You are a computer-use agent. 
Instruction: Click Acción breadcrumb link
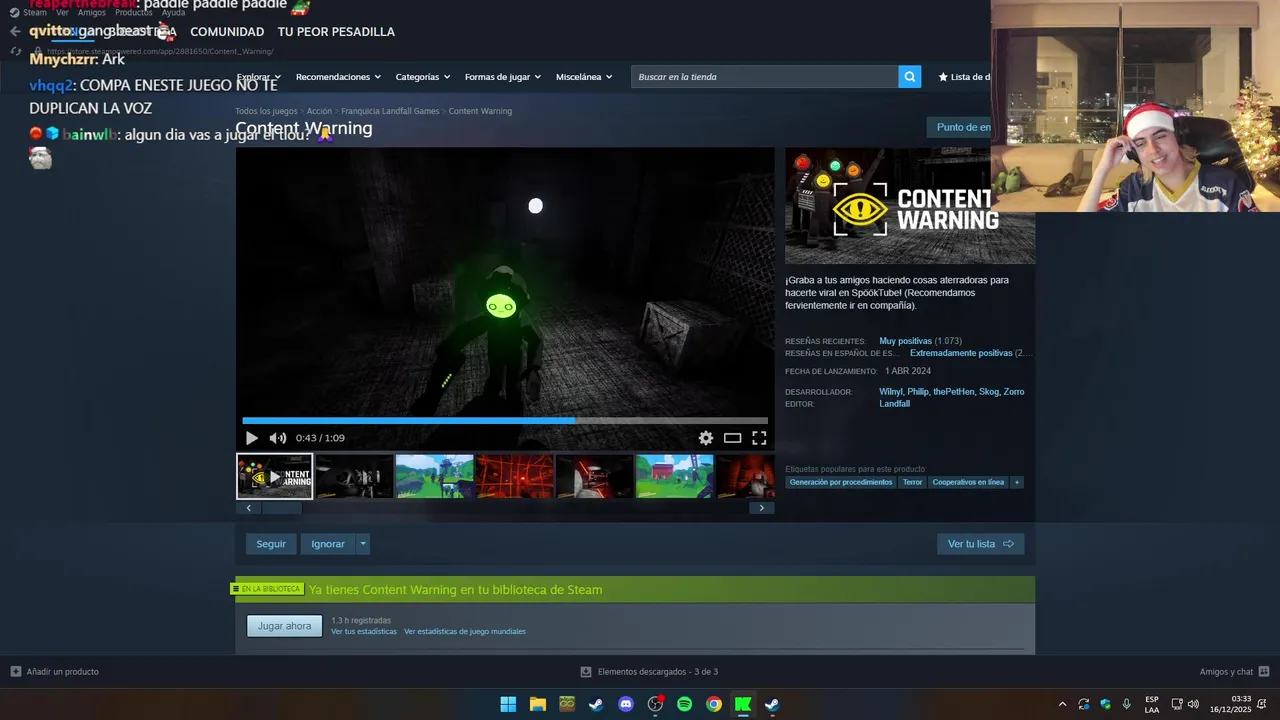[319, 111]
